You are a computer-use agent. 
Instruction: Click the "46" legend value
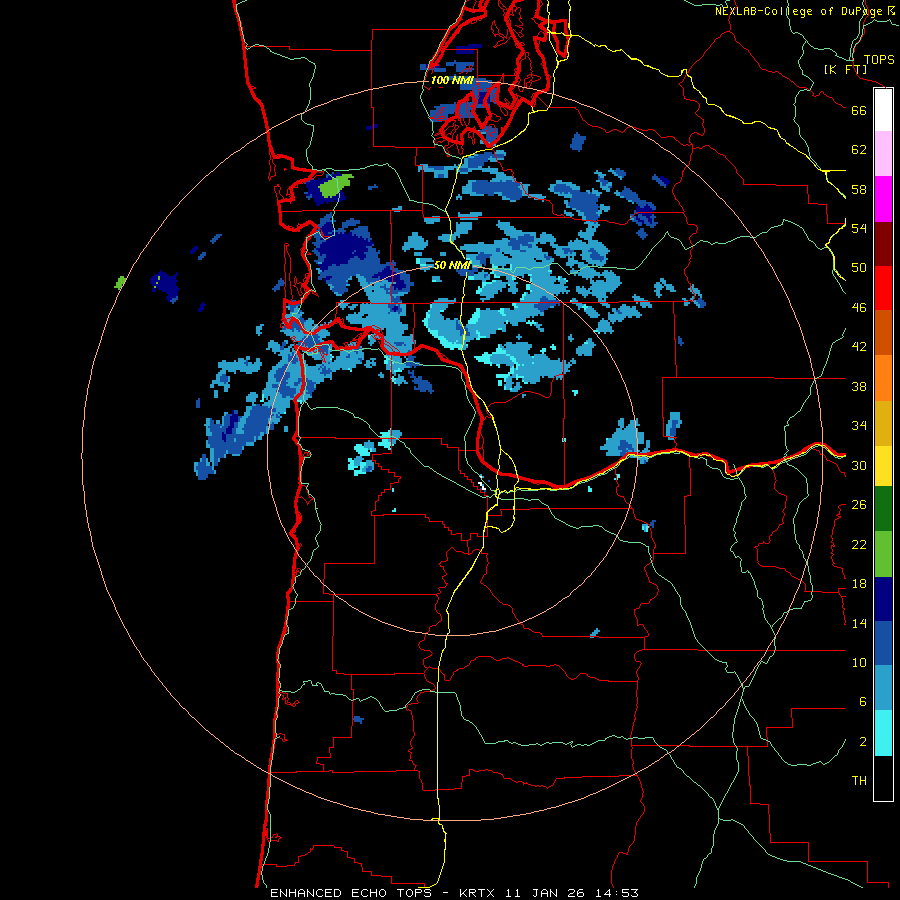coord(859,308)
